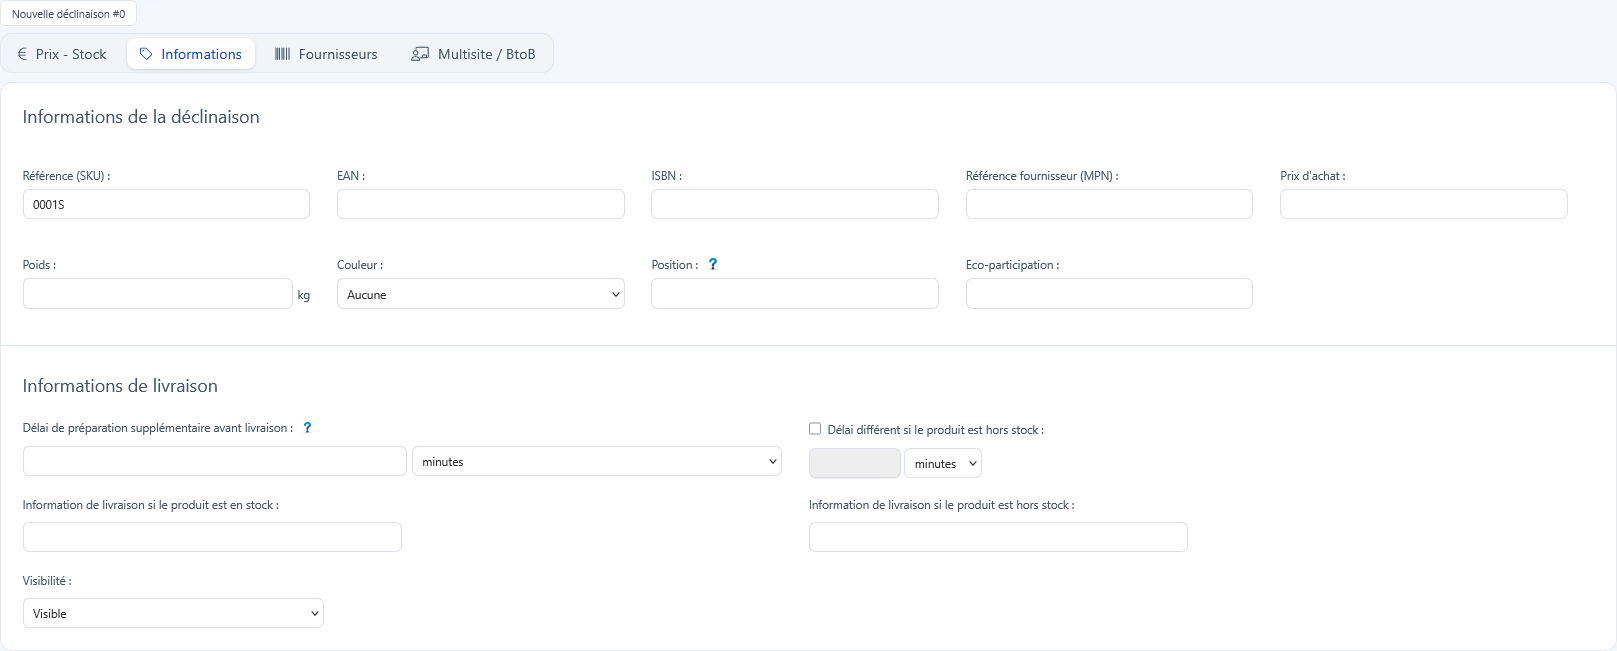Click the 'Informations de la déclinaison' heading
Screen dimensions: 1617x651
tap(141, 117)
